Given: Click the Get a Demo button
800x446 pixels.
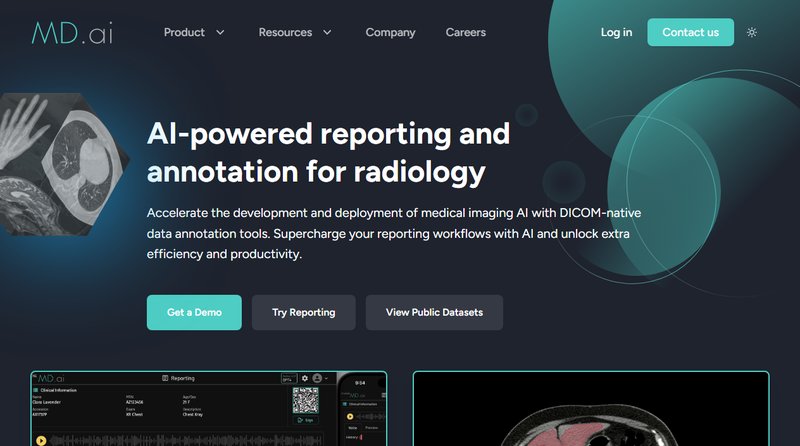Looking at the screenshot, I should click(x=194, y=312).
